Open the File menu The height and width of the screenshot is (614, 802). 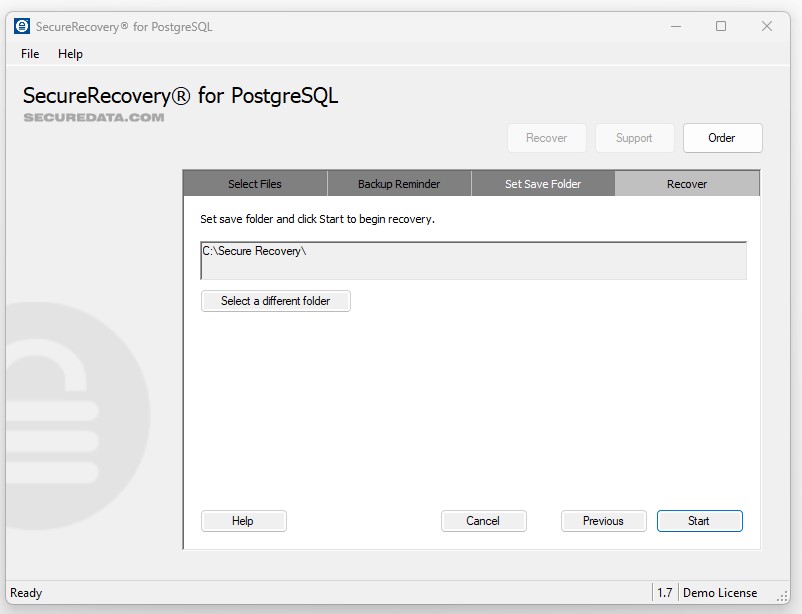pos(28,54)
